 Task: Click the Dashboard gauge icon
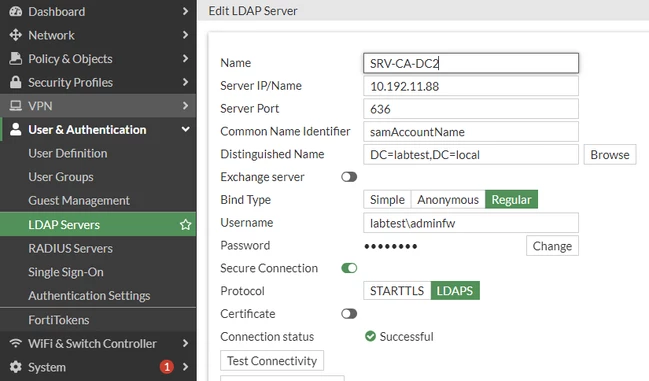15,12
